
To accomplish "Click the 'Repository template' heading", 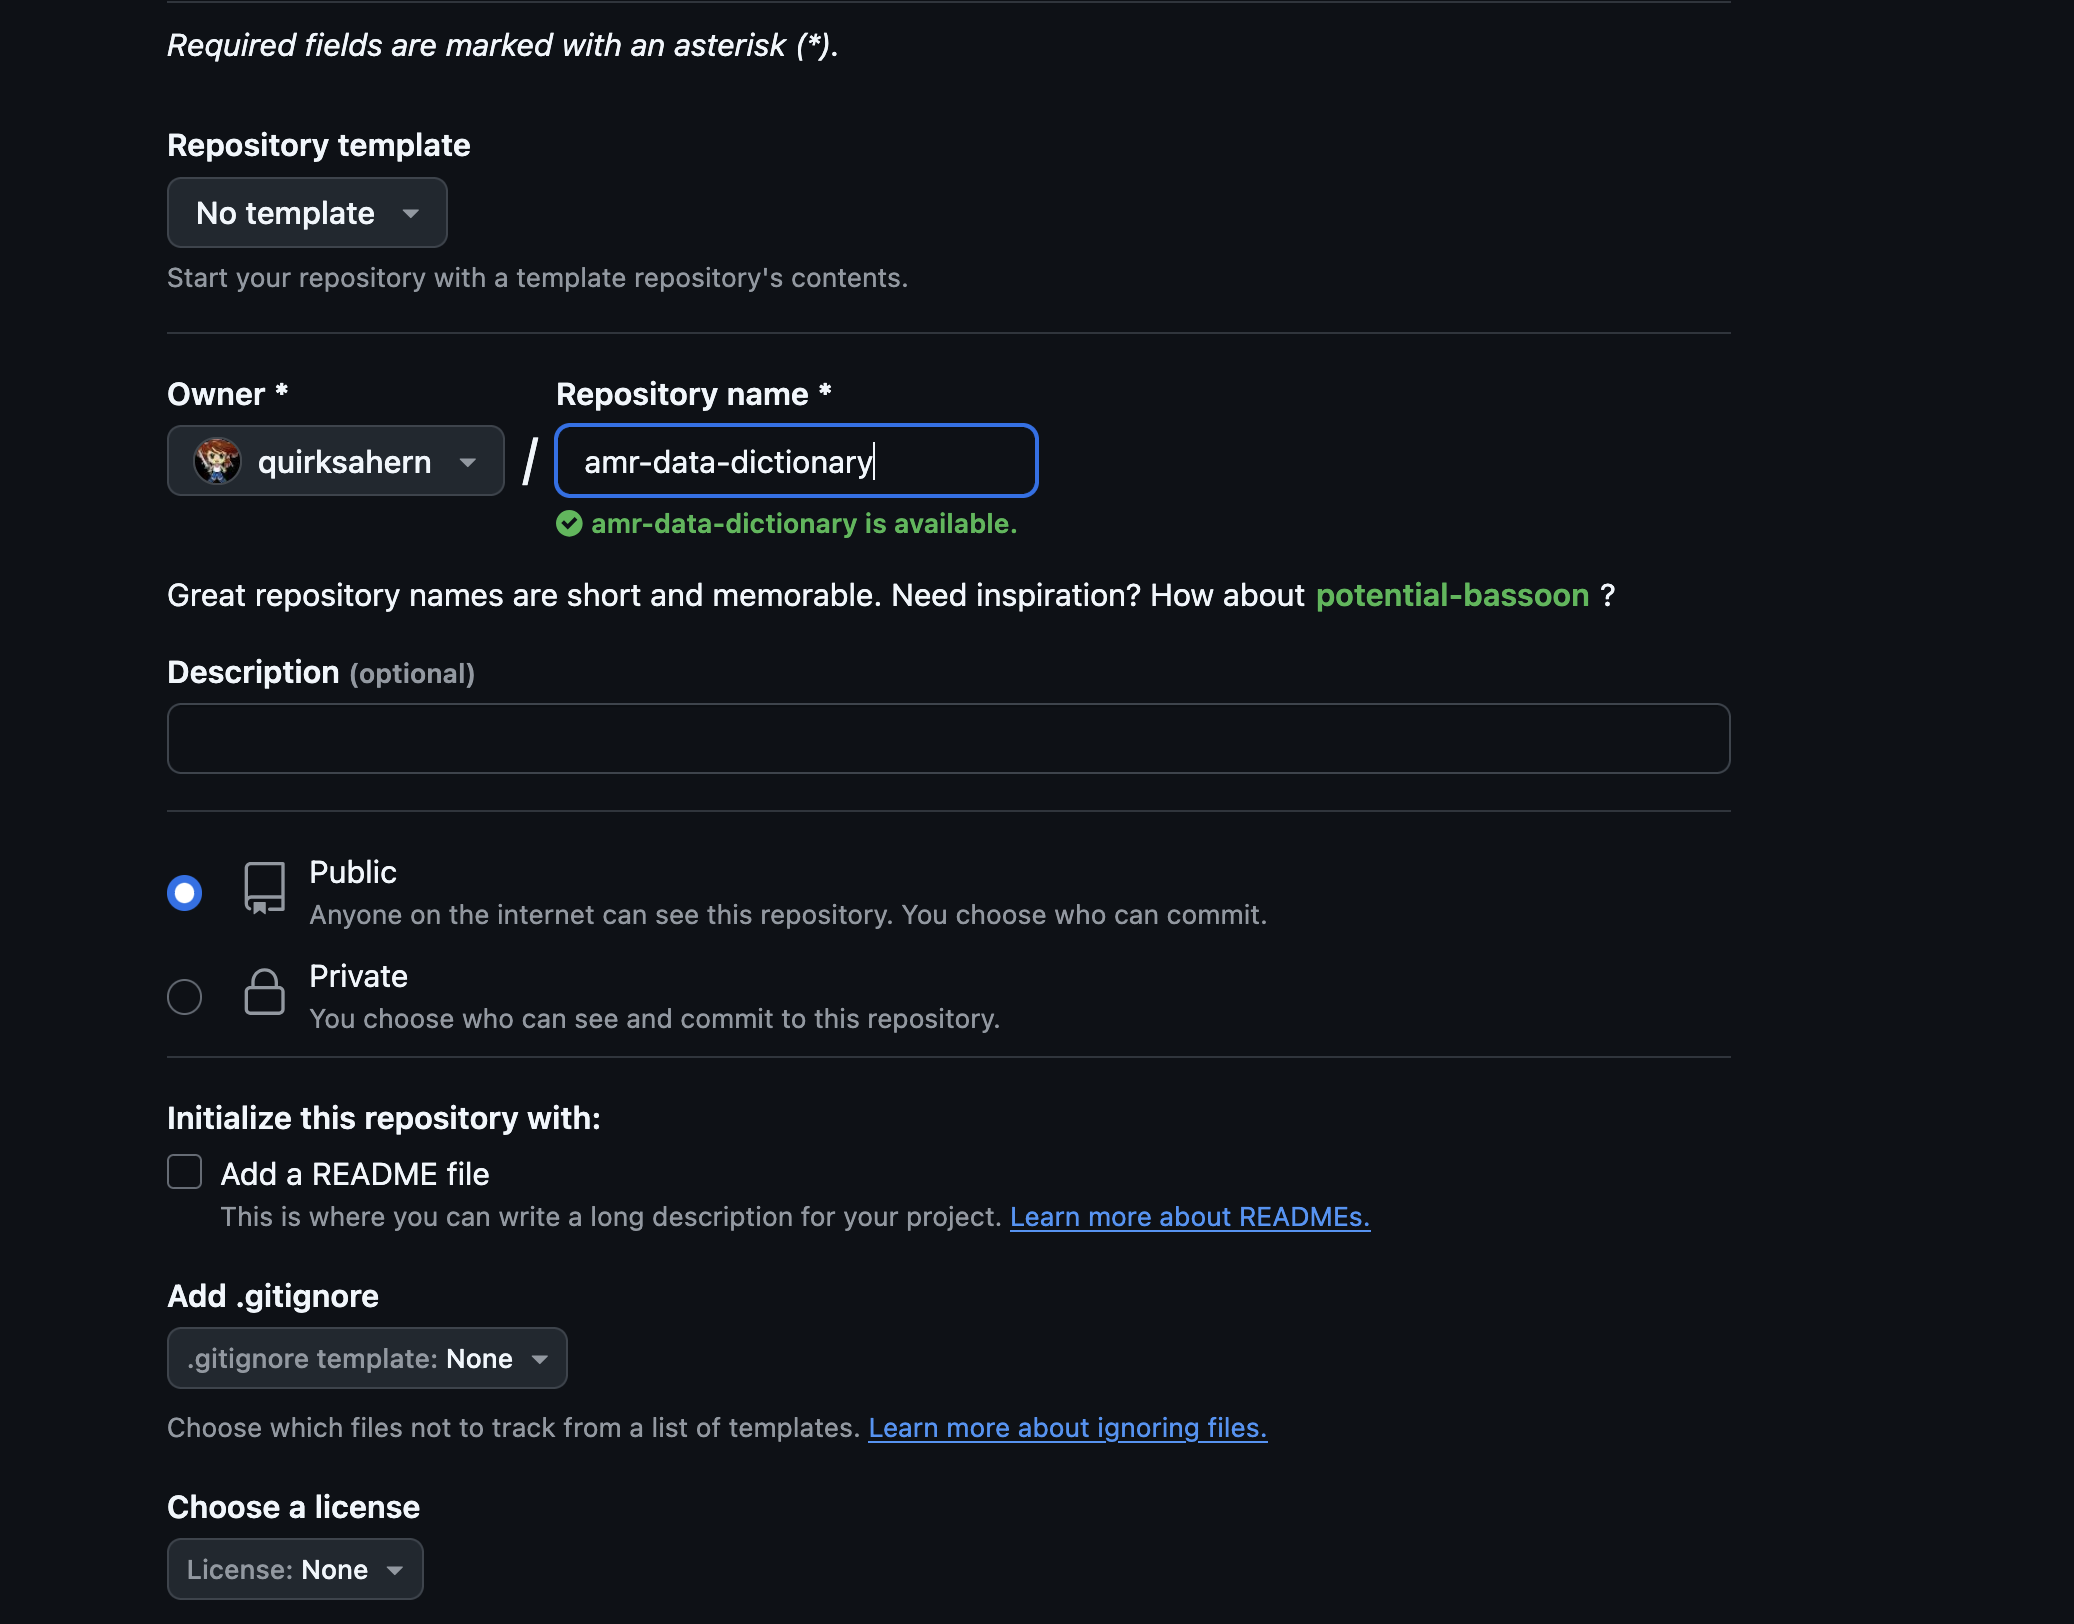I will [x=319, y=145].
